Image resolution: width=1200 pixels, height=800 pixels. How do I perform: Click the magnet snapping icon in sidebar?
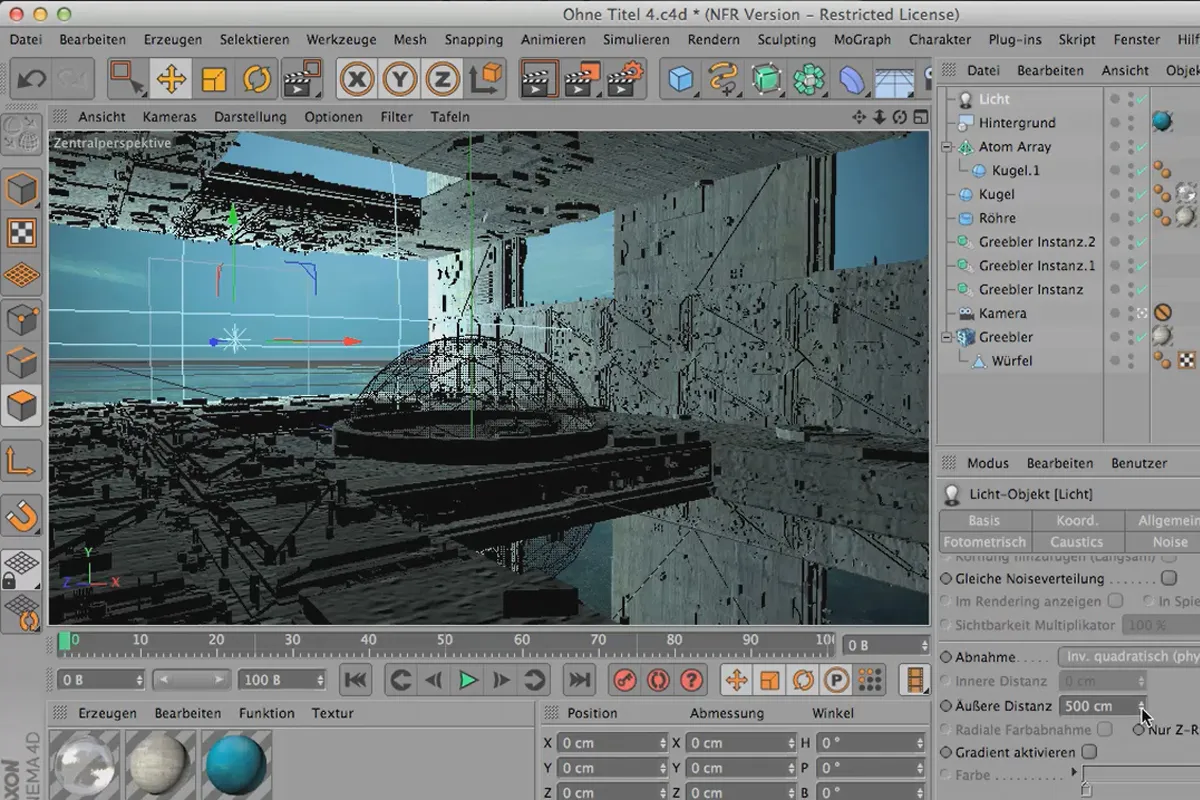[22, 516]
